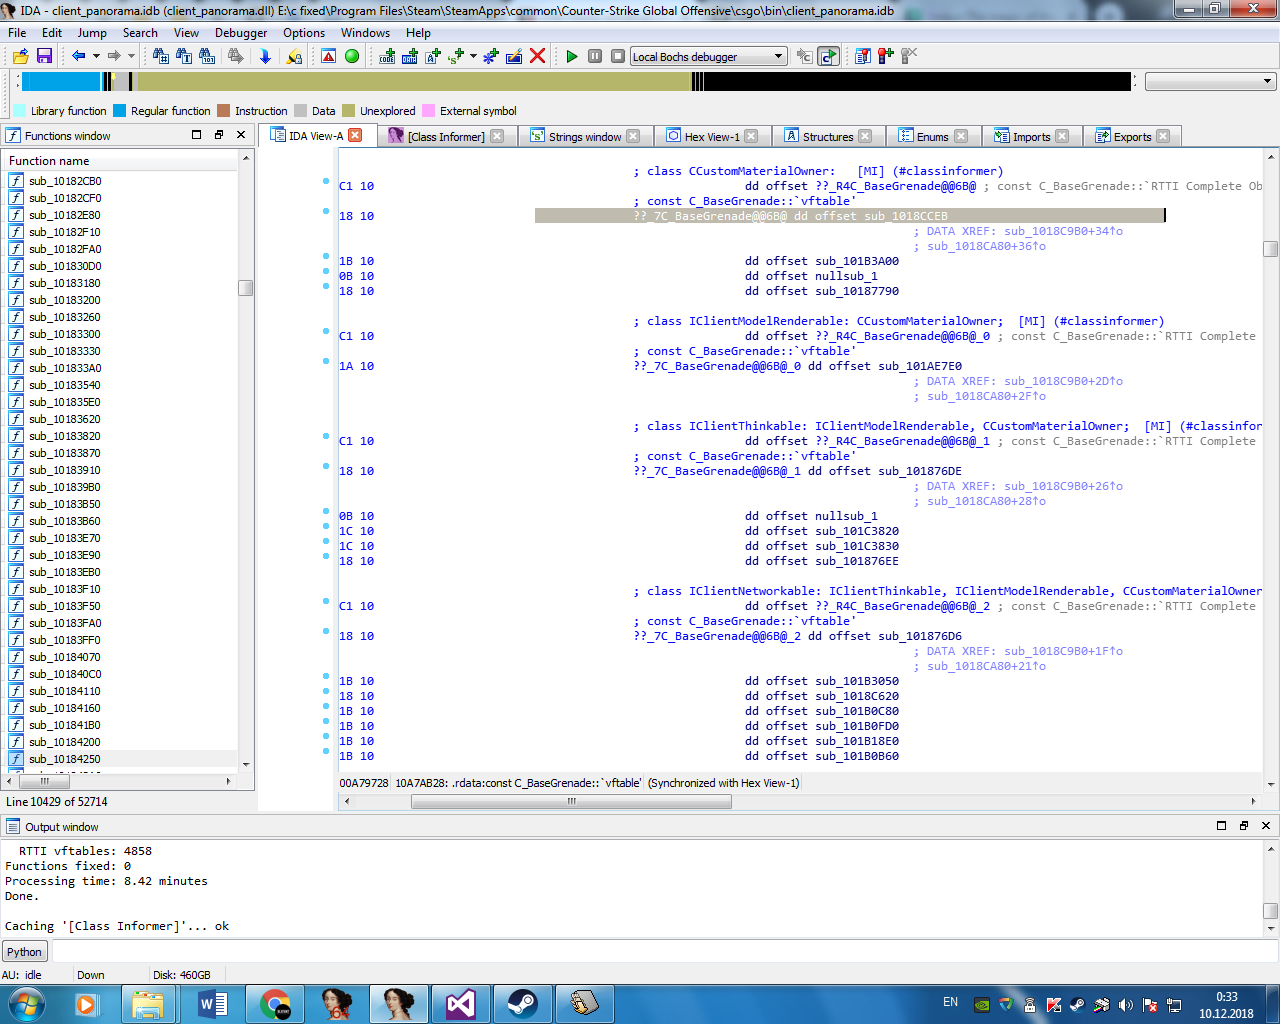The image size is (1280, 1024).
Task: Toggle float state of Functions window
Action: (219, 135)
